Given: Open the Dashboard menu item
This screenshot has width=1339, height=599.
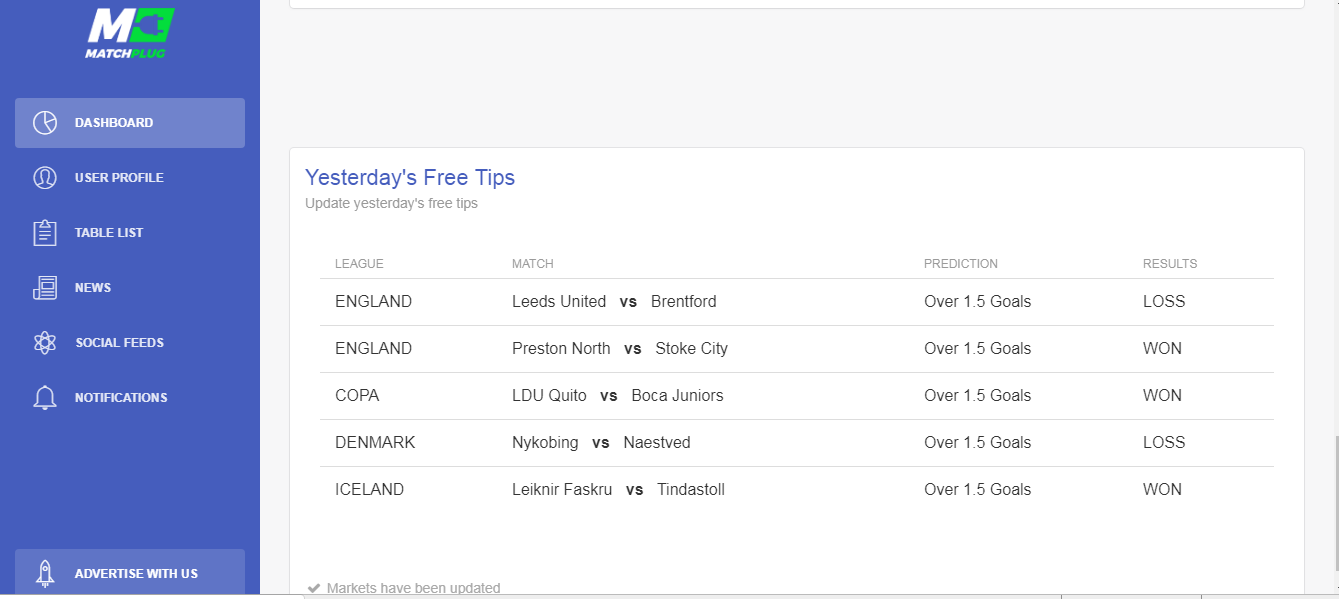Looking at the screenshot, I should point(130,123).
